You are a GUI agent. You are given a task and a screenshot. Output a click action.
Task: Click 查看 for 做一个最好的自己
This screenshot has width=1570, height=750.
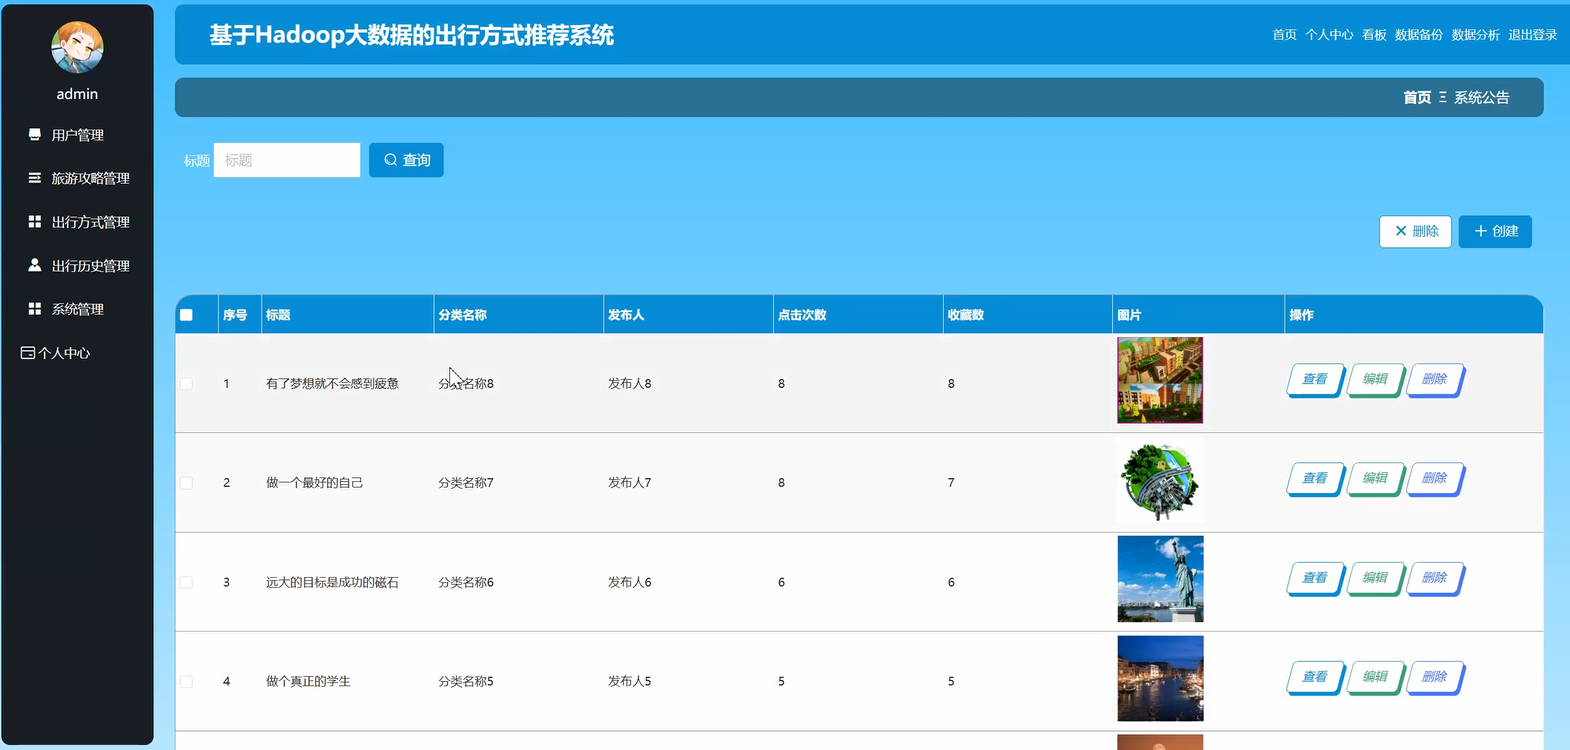pos(1315,479)
